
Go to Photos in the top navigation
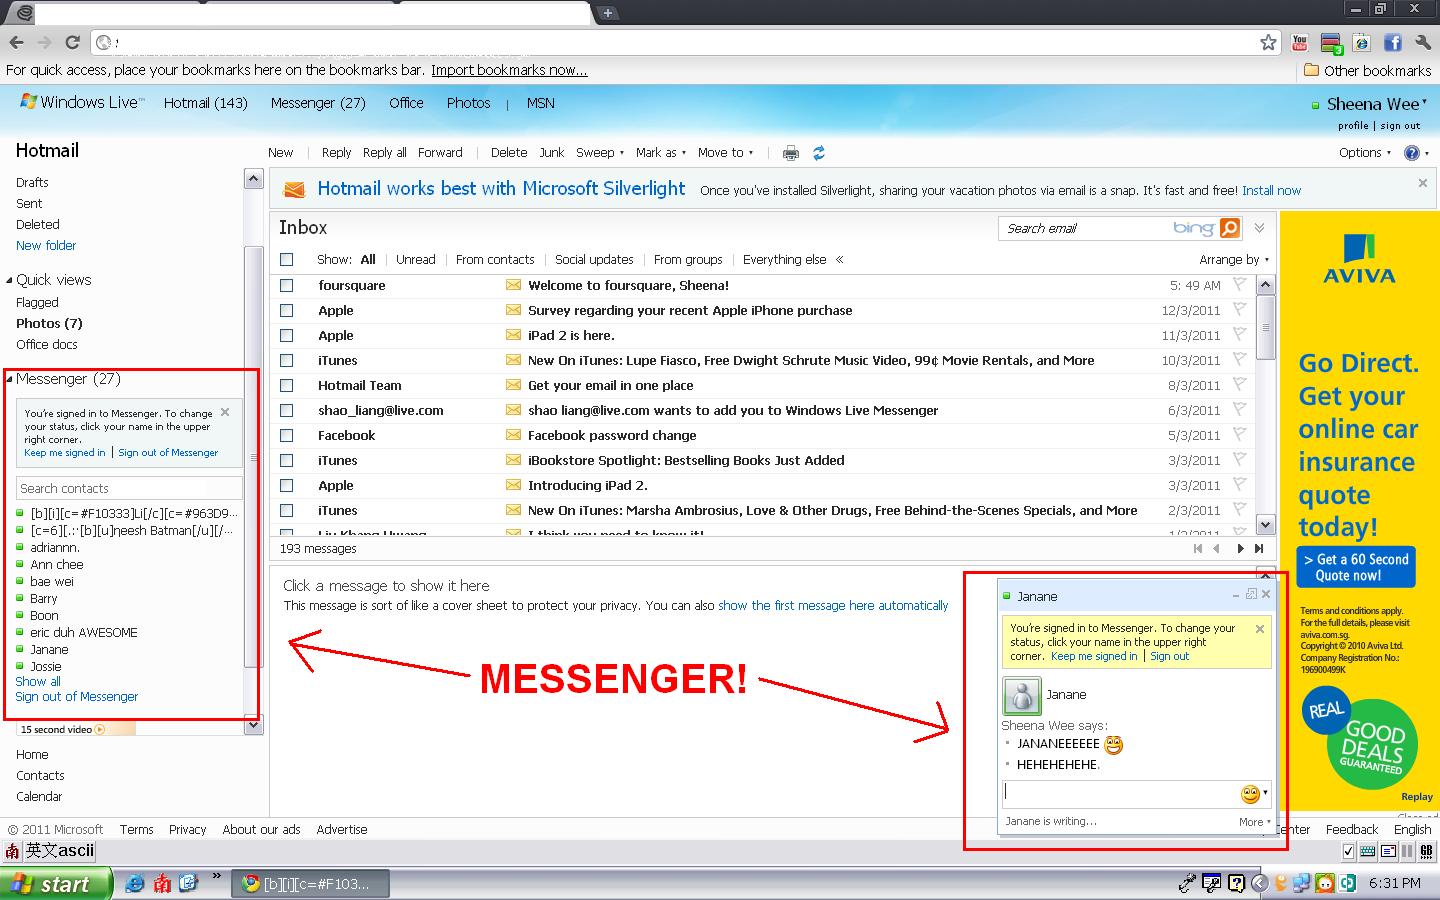pos(468,103)
